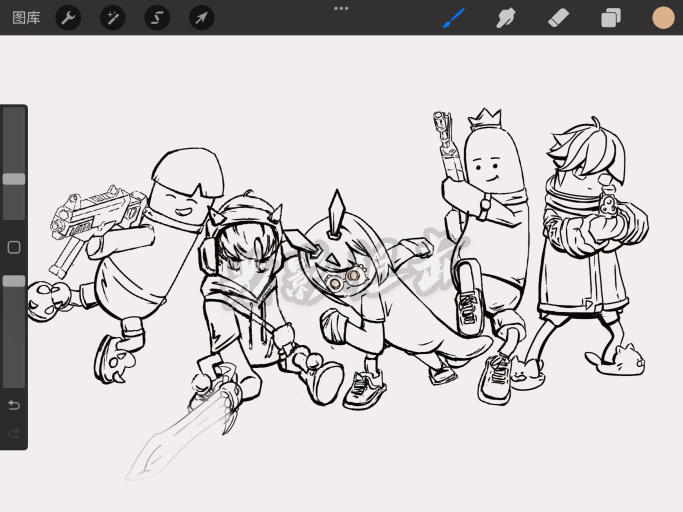
Task: Click the brush opacity slider handle
Action: pyautogui.click(x=14, y=281)
